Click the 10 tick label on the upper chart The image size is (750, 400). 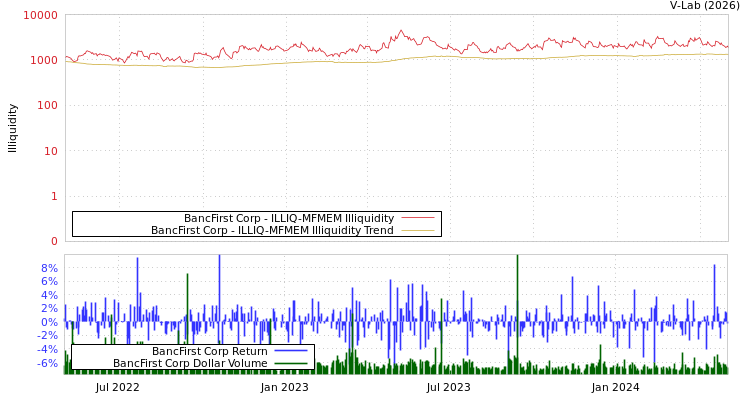pos(50,151)
